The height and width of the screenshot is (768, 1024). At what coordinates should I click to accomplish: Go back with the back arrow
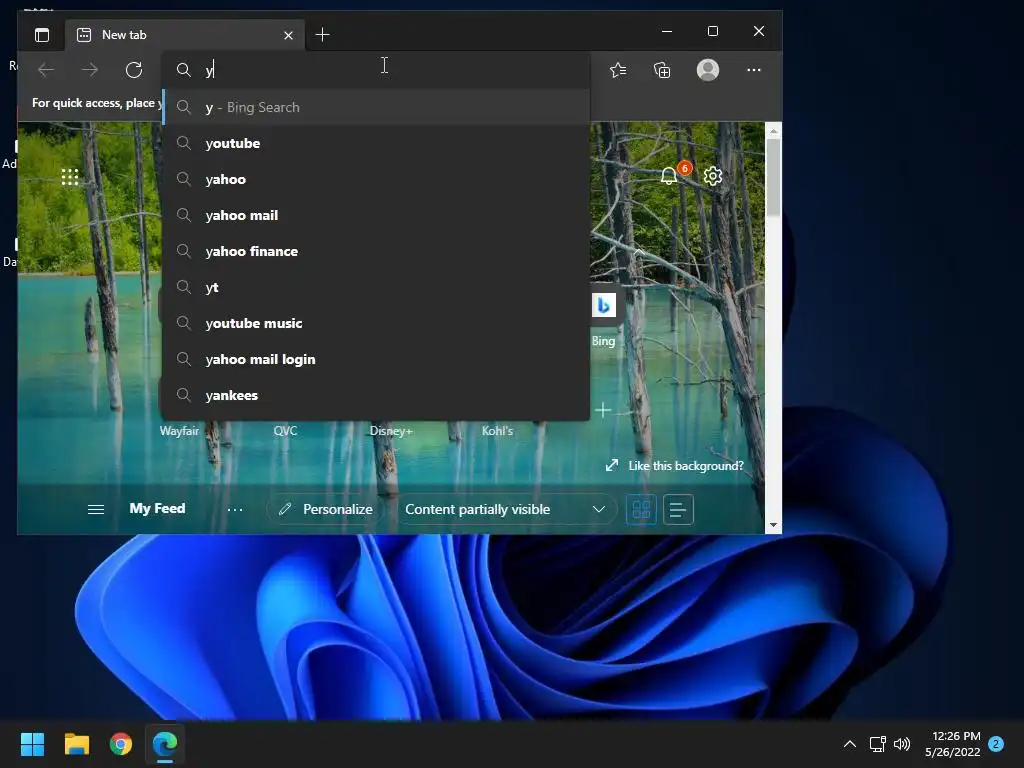click(x=46, y=70)
